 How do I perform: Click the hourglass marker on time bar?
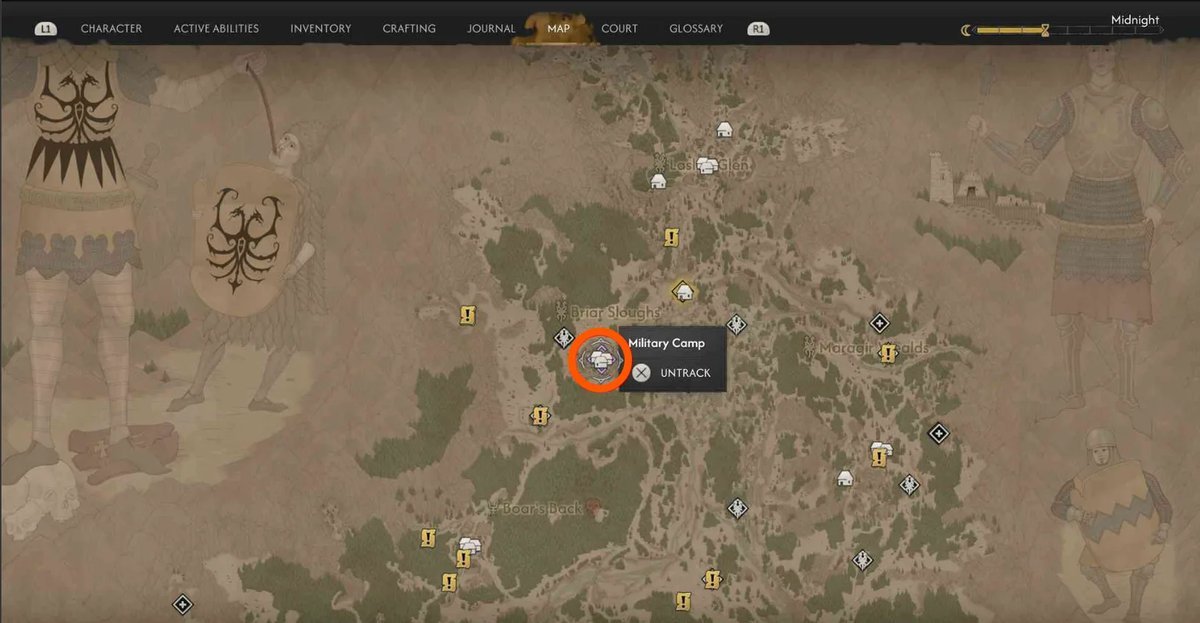click(1045, 30)
